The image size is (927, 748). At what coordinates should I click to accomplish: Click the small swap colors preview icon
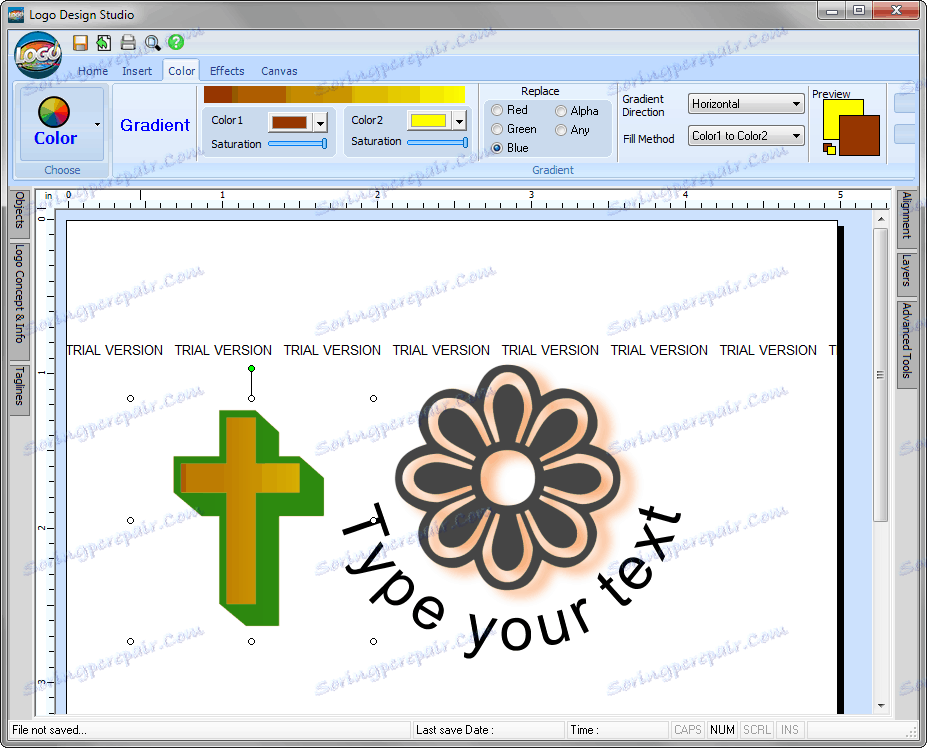point(829,148)
